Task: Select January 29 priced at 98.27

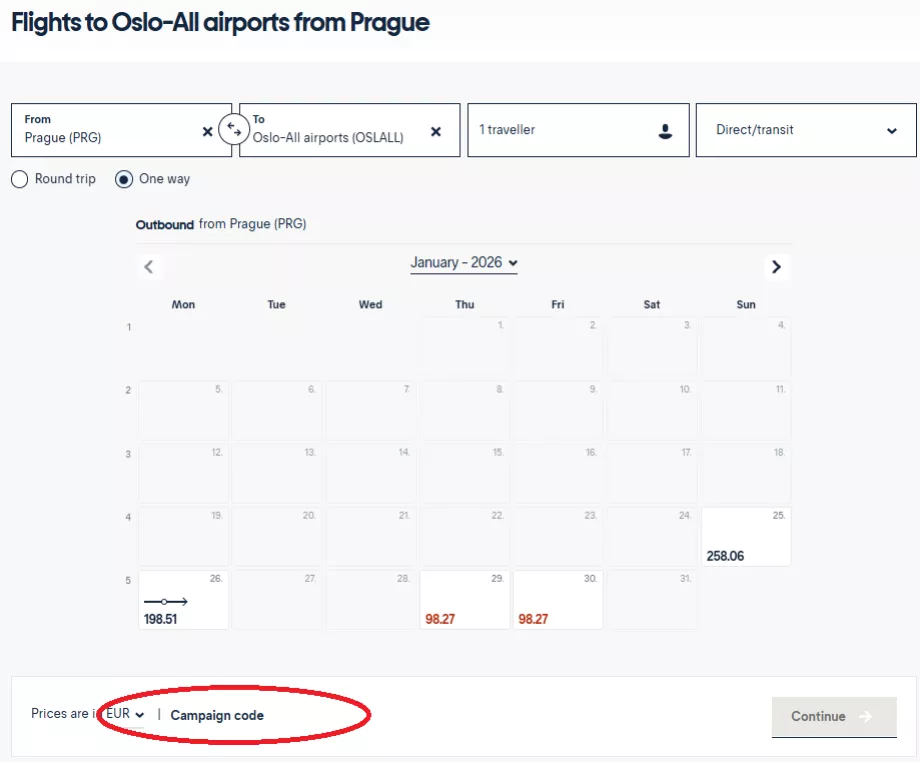Action: click(x=464, y=598)
